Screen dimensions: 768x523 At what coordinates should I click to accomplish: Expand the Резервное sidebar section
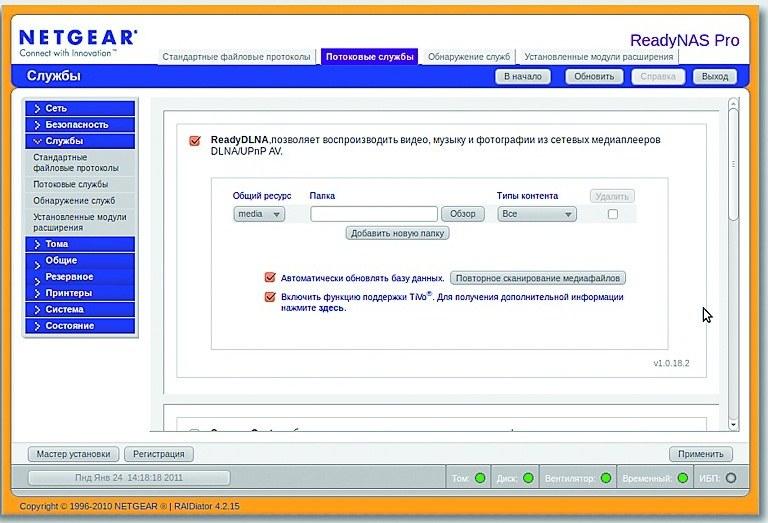click(80, 277)
